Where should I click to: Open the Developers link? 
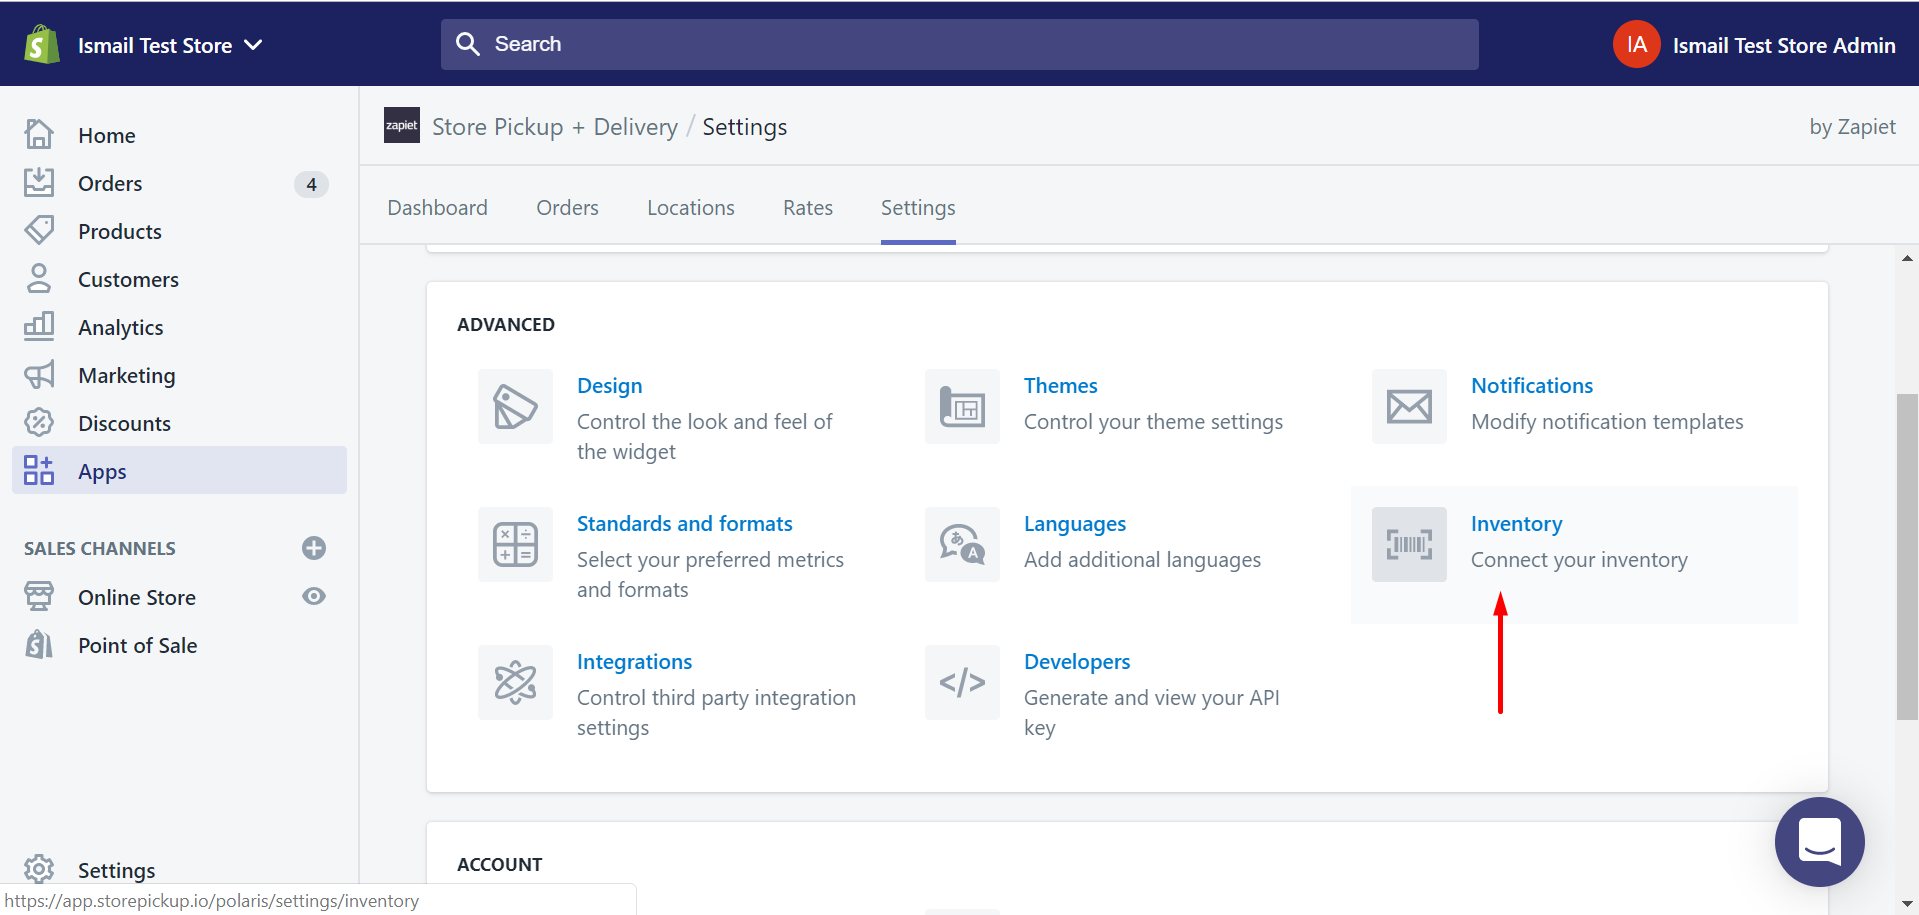point(1077,661)
